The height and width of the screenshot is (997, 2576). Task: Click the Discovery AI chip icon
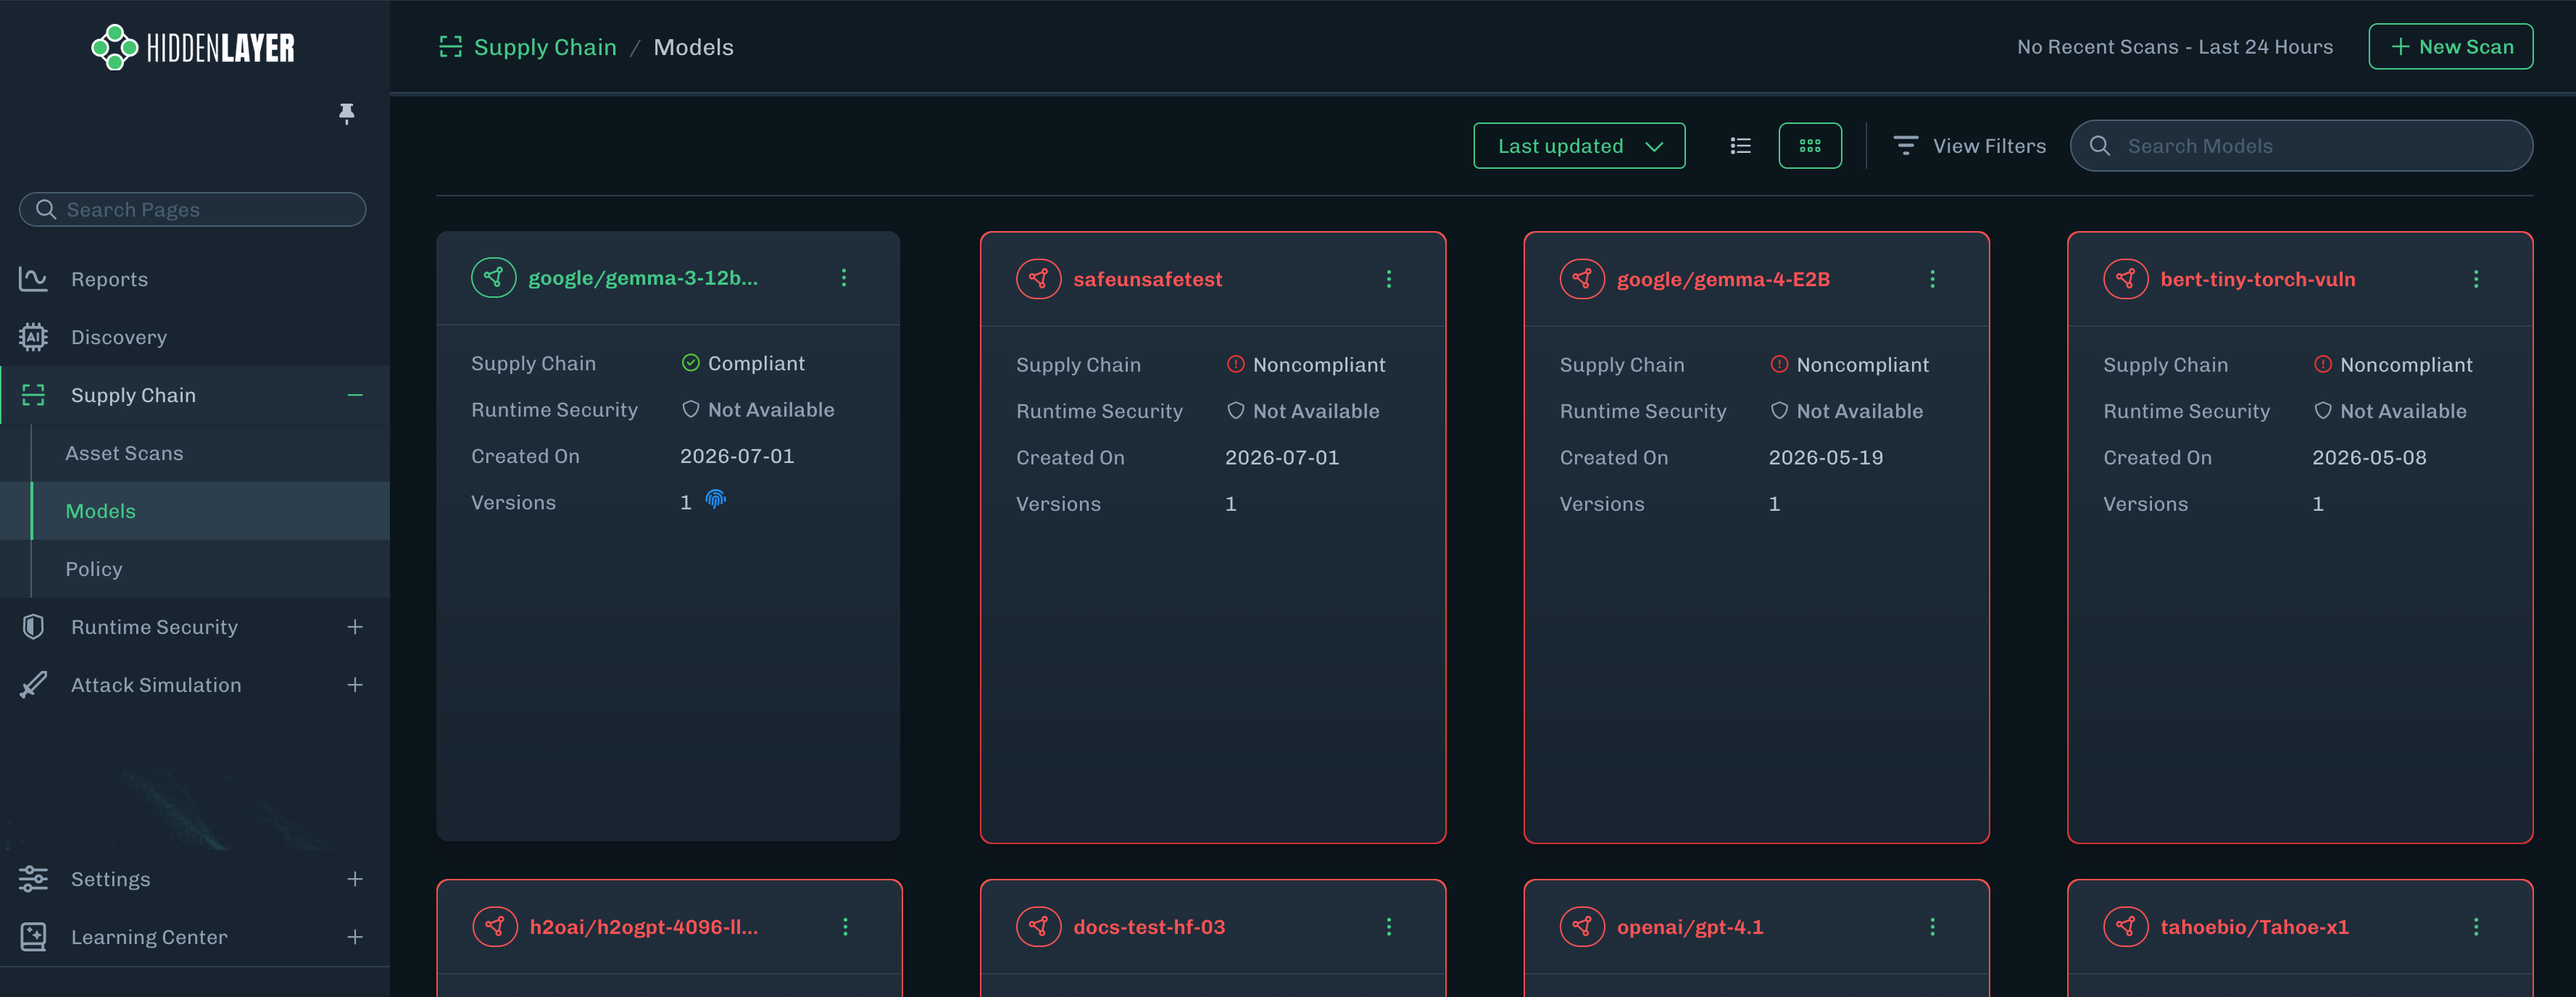[33, 337]
